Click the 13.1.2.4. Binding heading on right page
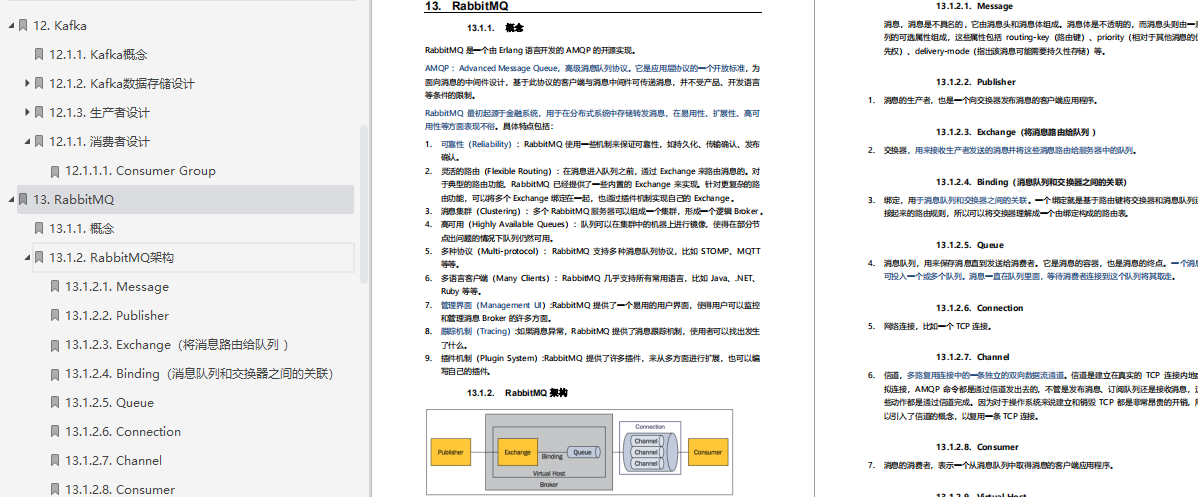Screen dimensions: 1198x497 [x=1031, y=182]
